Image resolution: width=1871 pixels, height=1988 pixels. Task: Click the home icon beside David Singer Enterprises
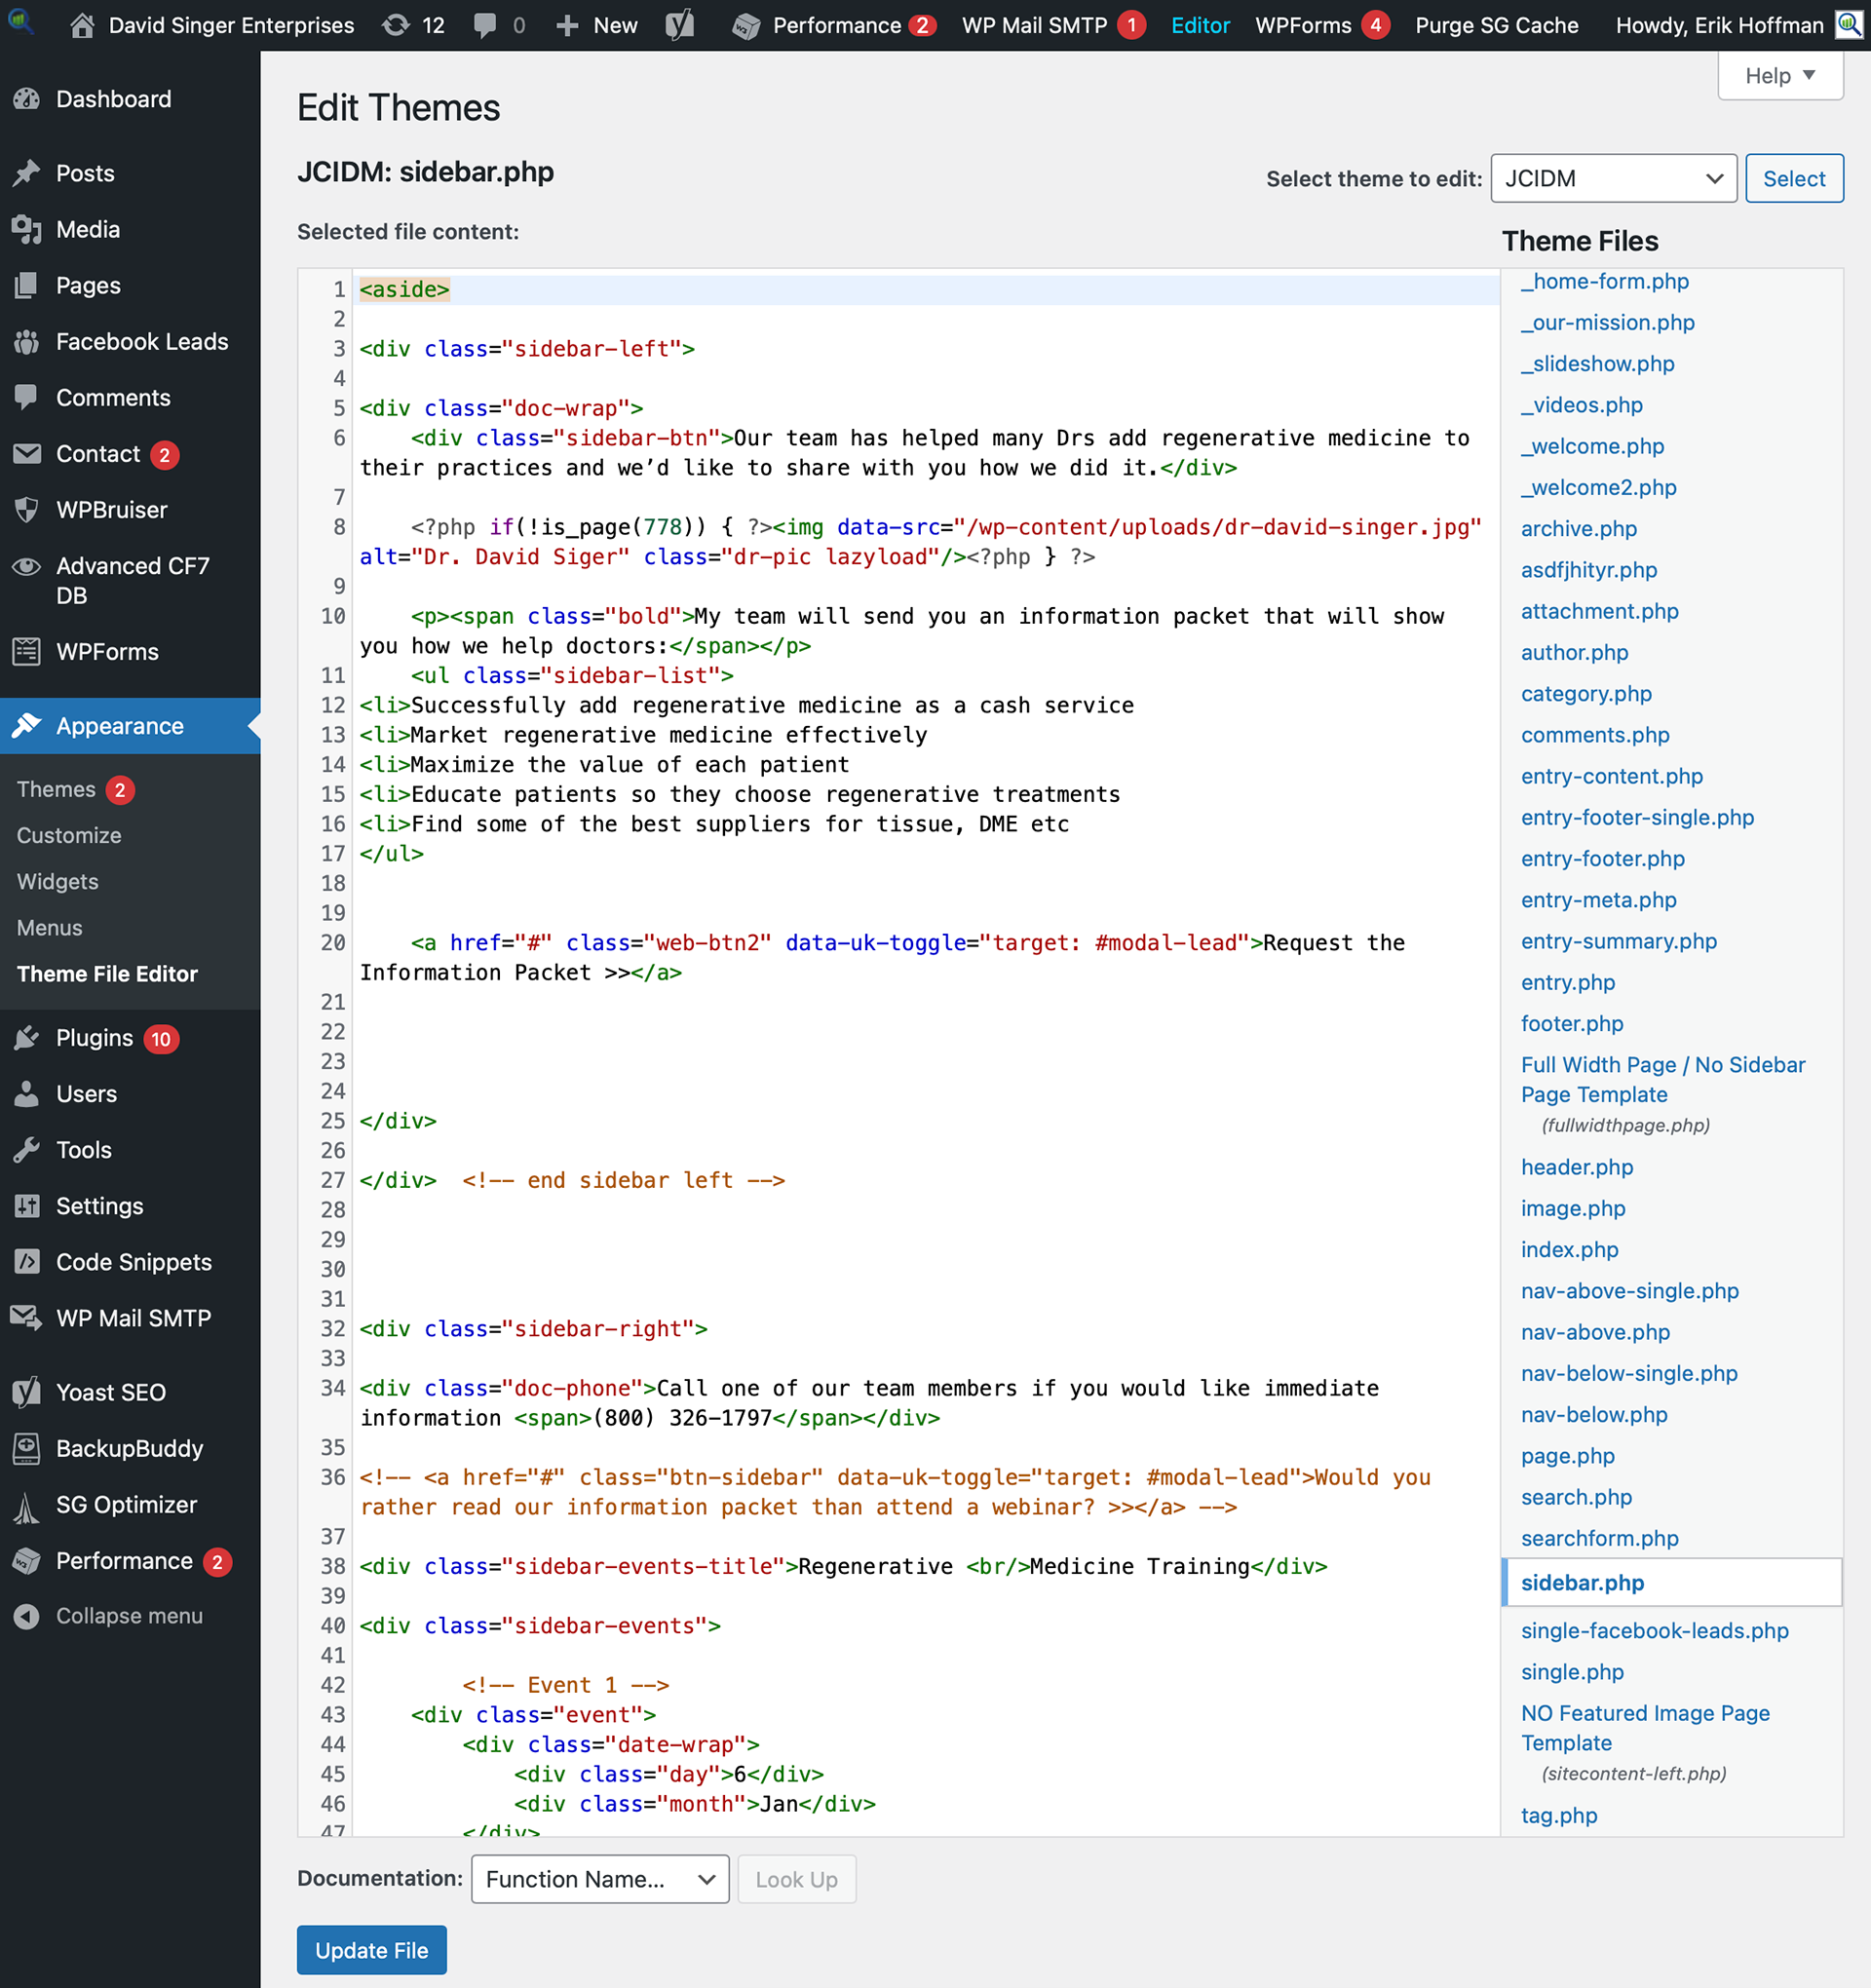tap(83, 26)
